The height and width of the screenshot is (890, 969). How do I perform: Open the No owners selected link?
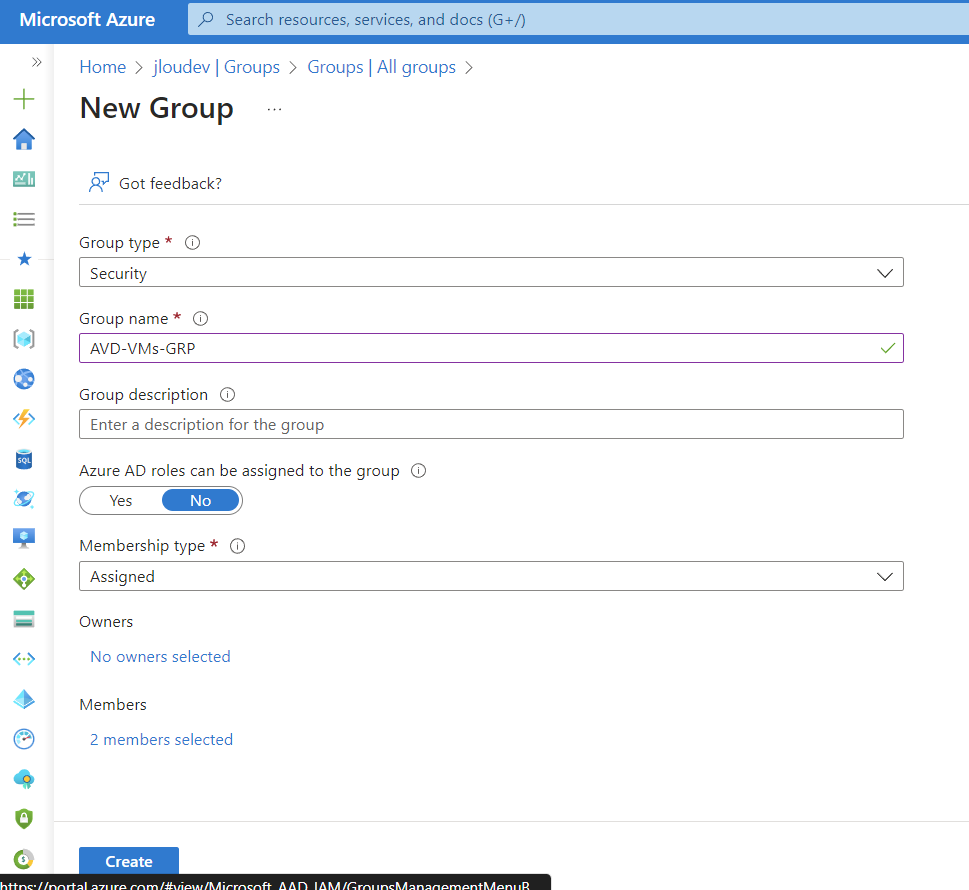pyautogui.click(x=160, y=656)
